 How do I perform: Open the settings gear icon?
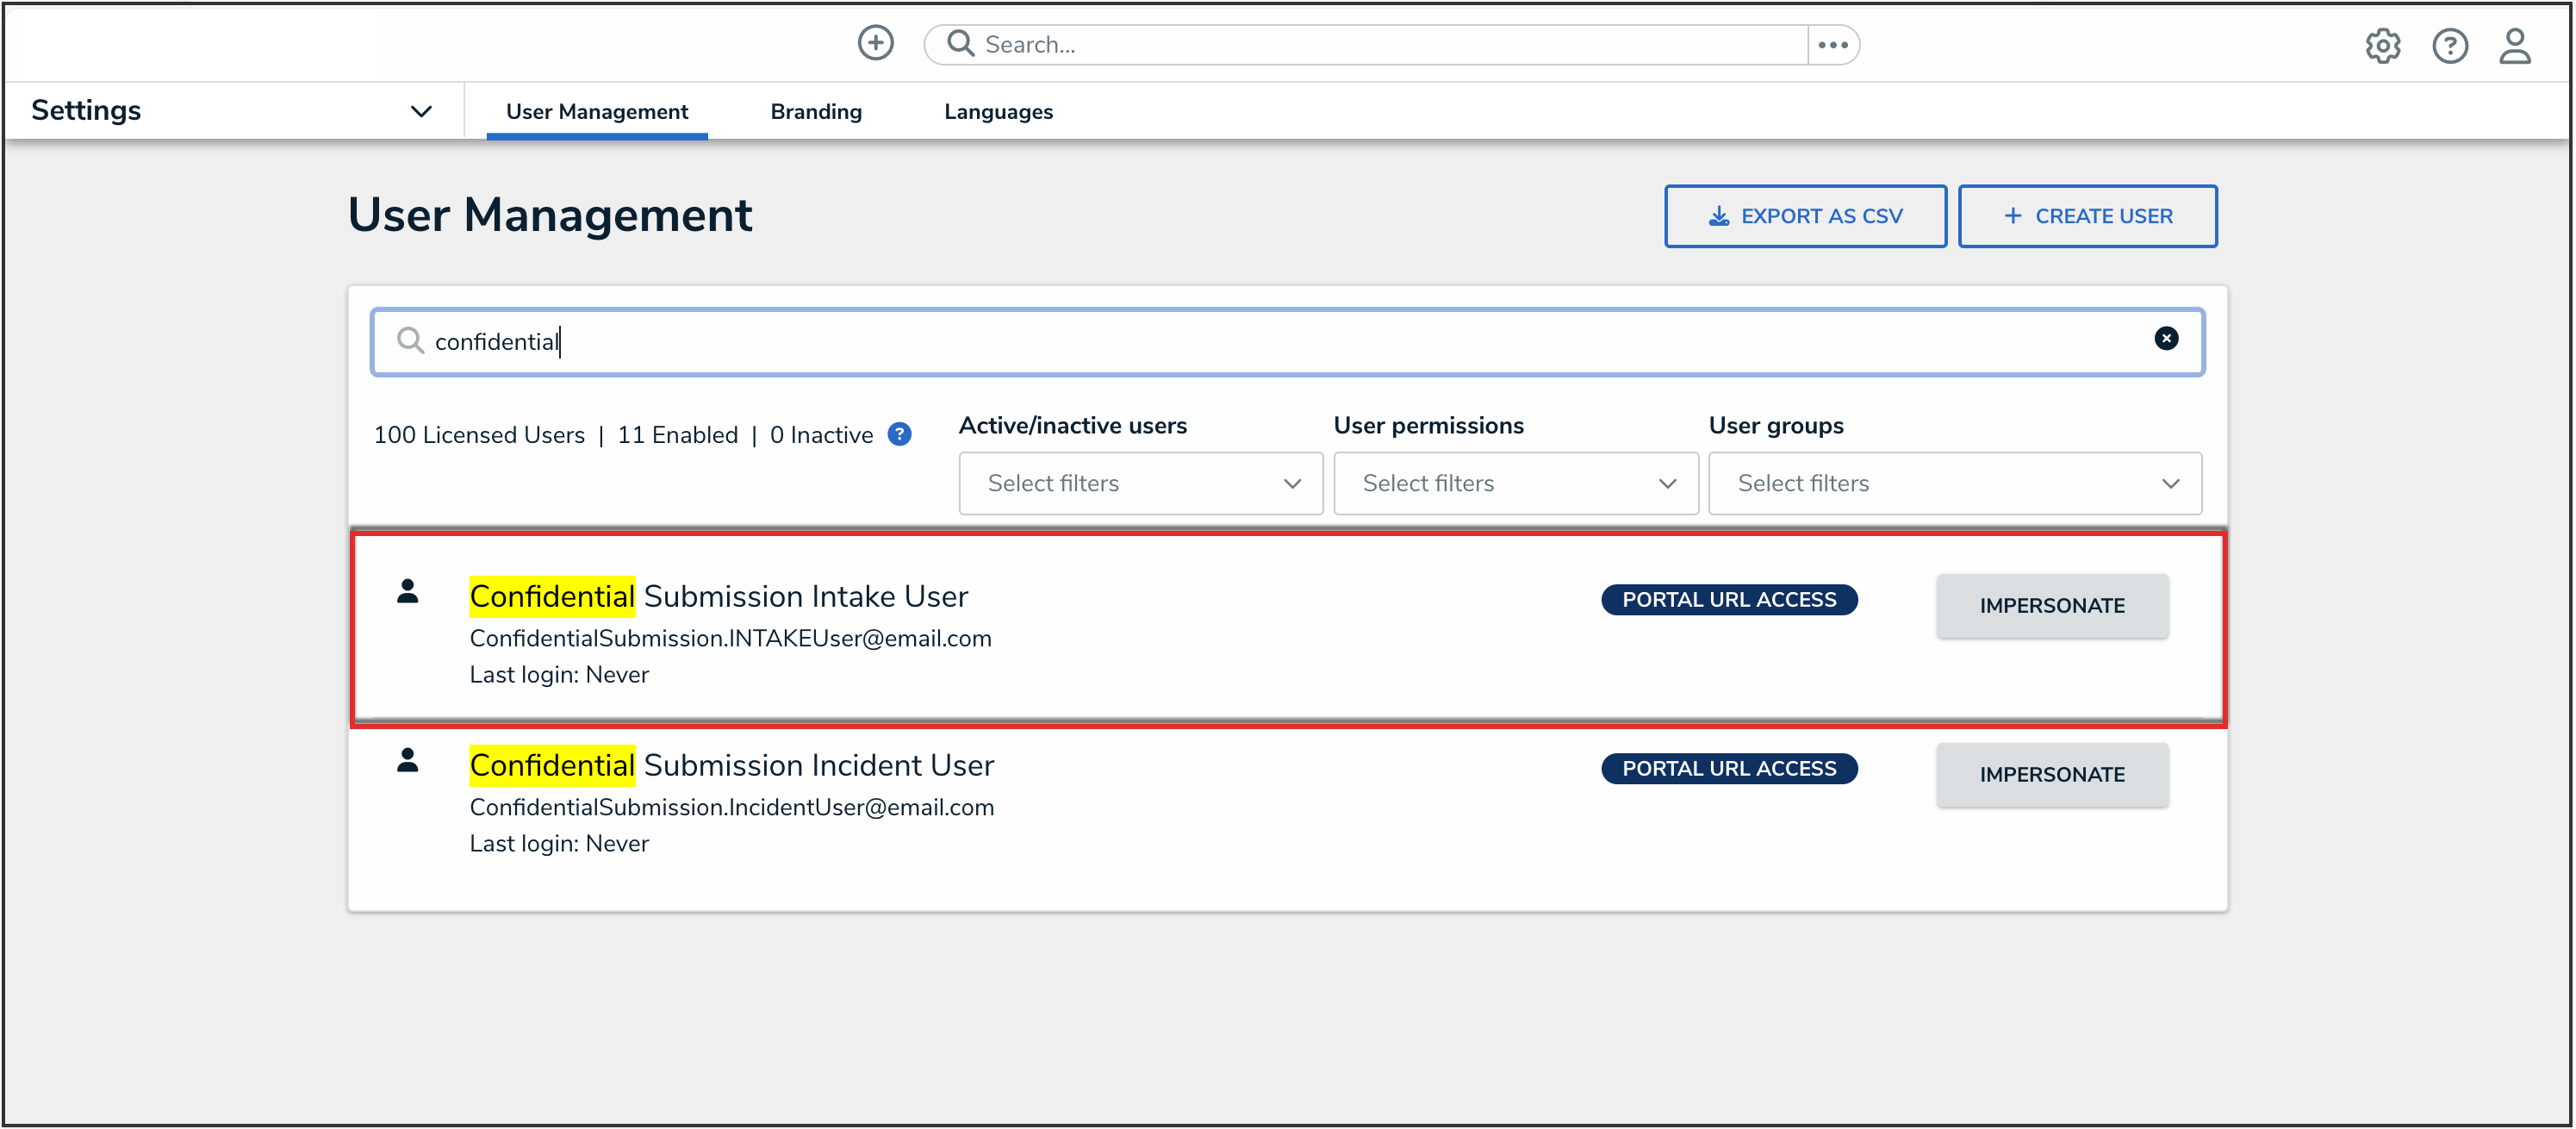click(x=2382, y=46)
